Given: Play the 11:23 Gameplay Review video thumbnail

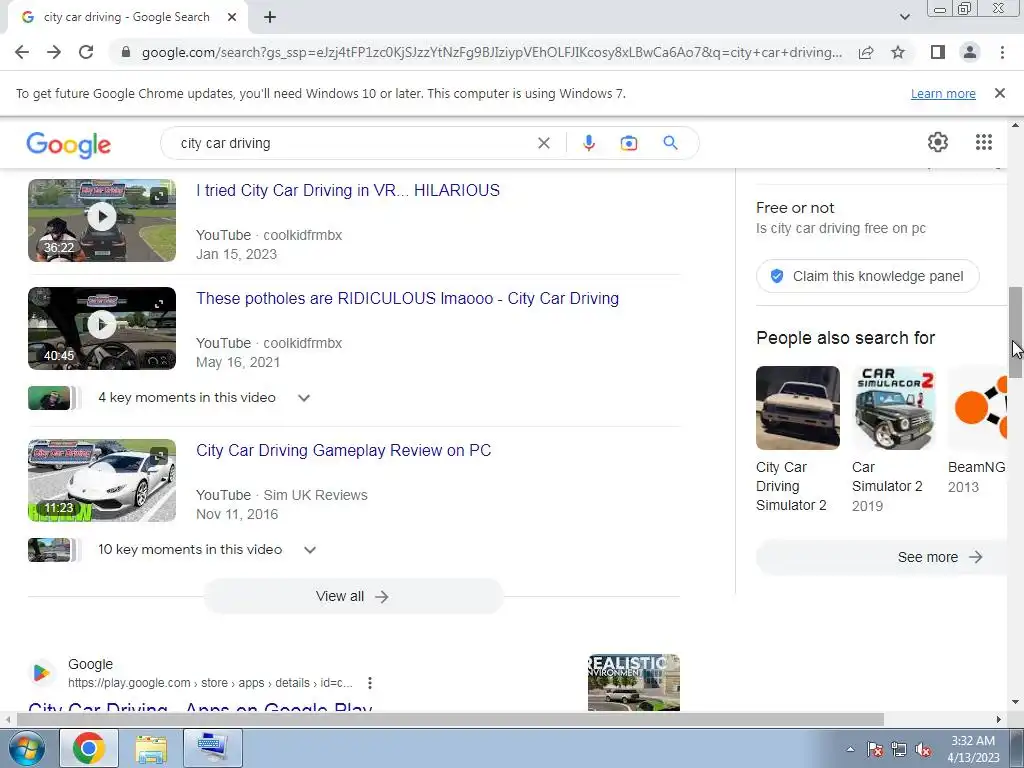Looking at the screenshot, I should point(102,480).
